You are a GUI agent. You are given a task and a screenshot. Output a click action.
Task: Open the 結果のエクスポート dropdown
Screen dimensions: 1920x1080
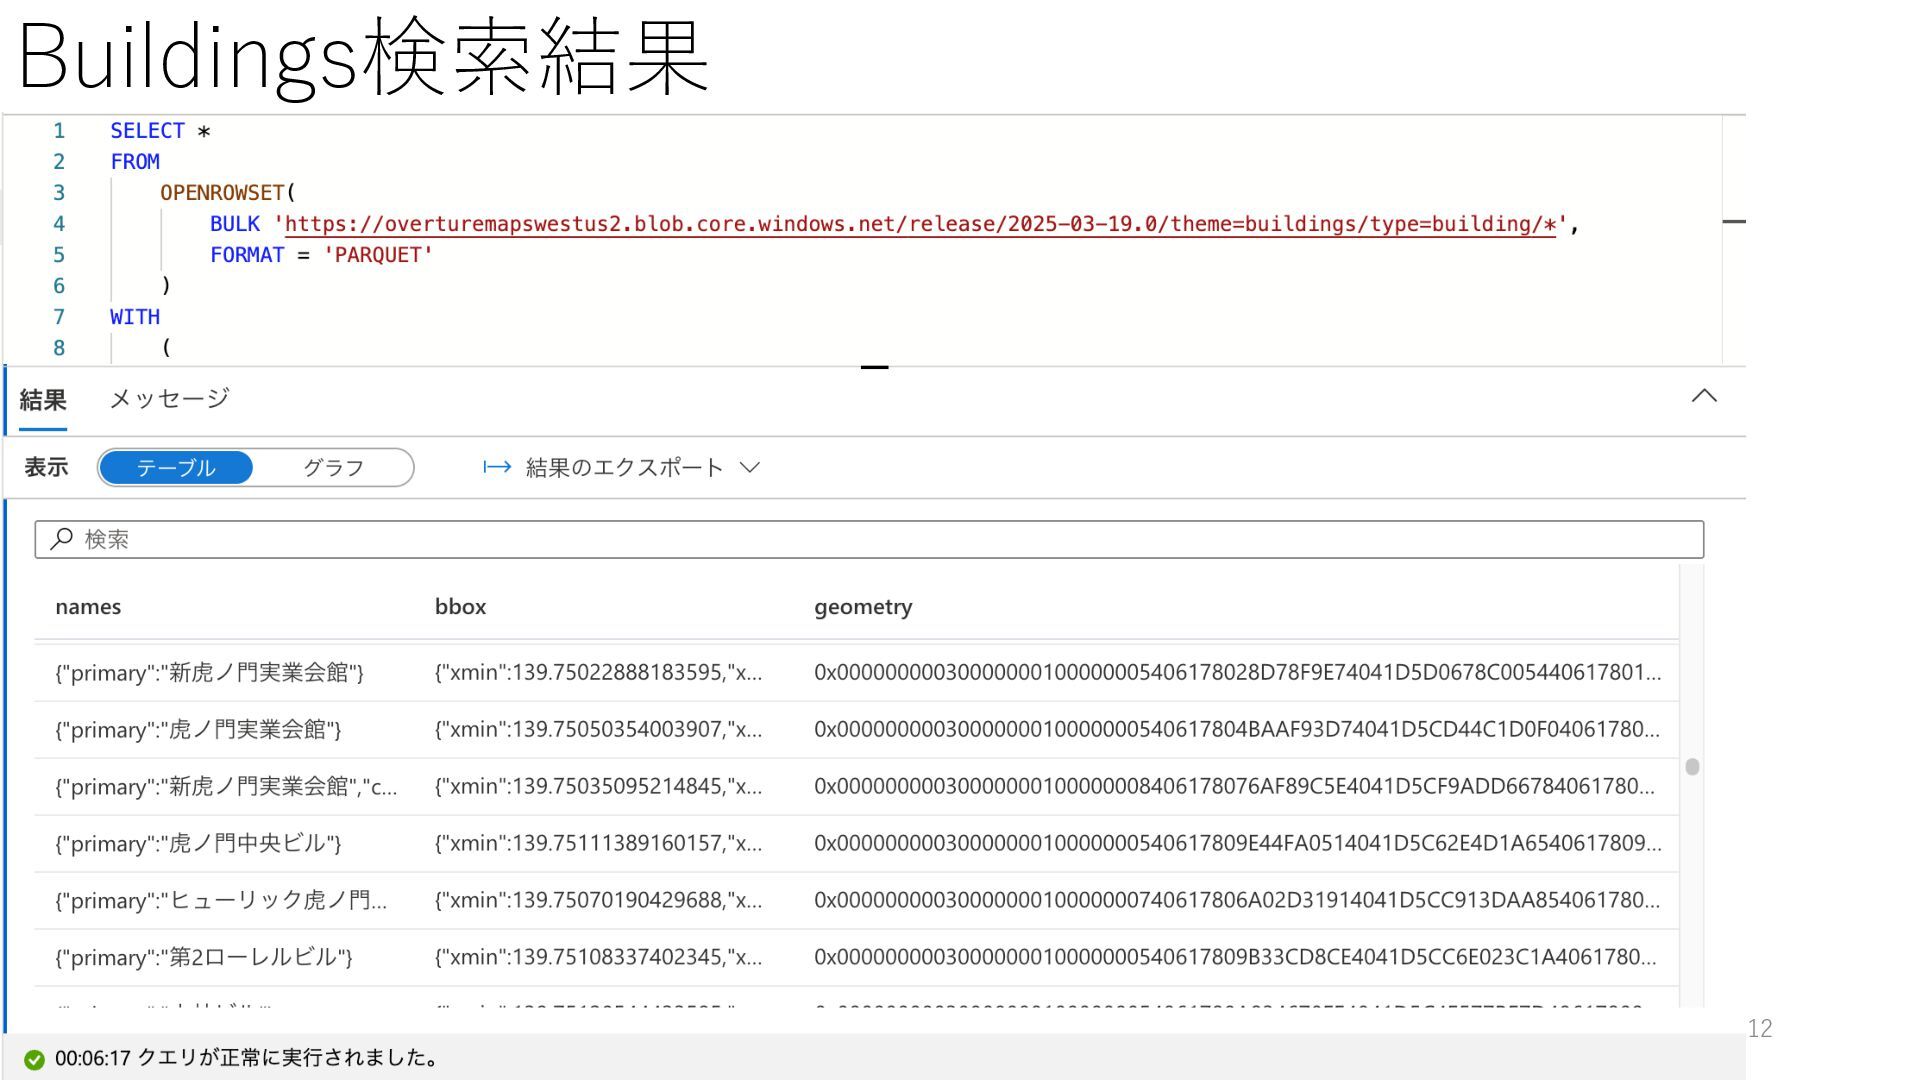pos(622,467)
